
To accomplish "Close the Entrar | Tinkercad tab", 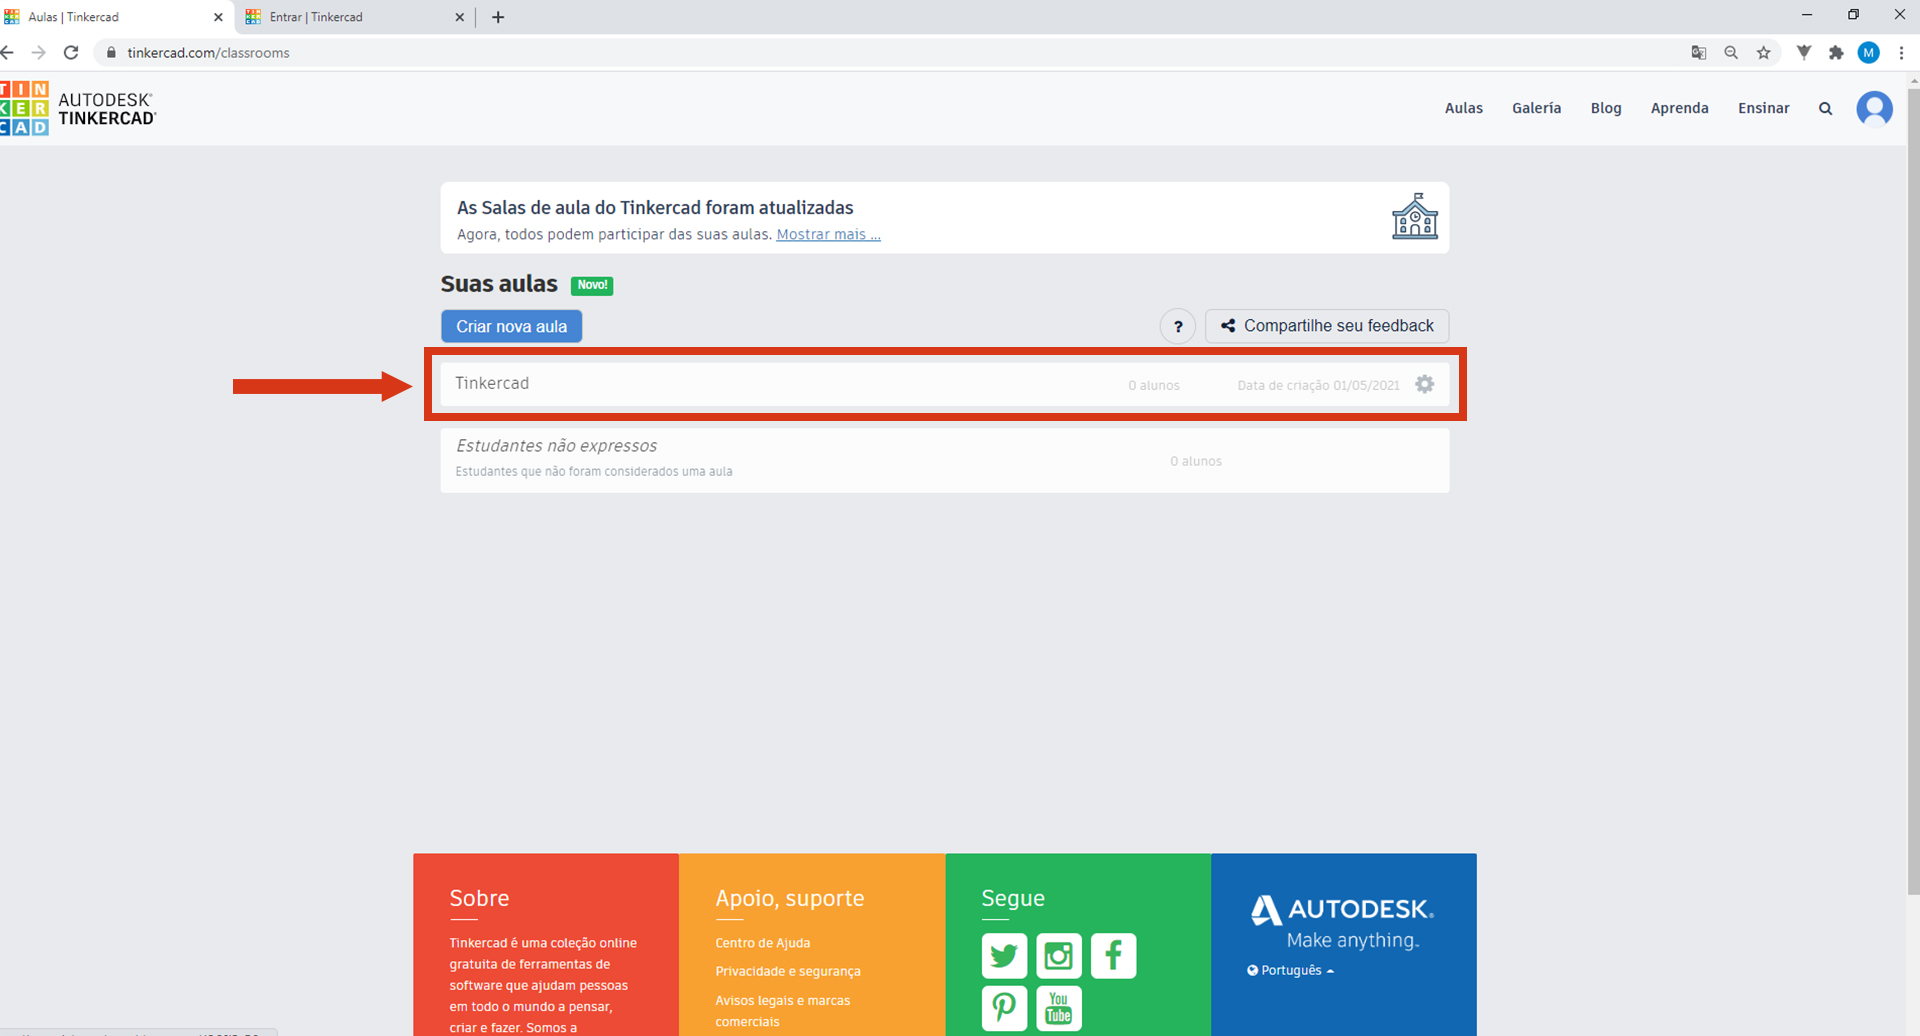I will pos(459,17).
